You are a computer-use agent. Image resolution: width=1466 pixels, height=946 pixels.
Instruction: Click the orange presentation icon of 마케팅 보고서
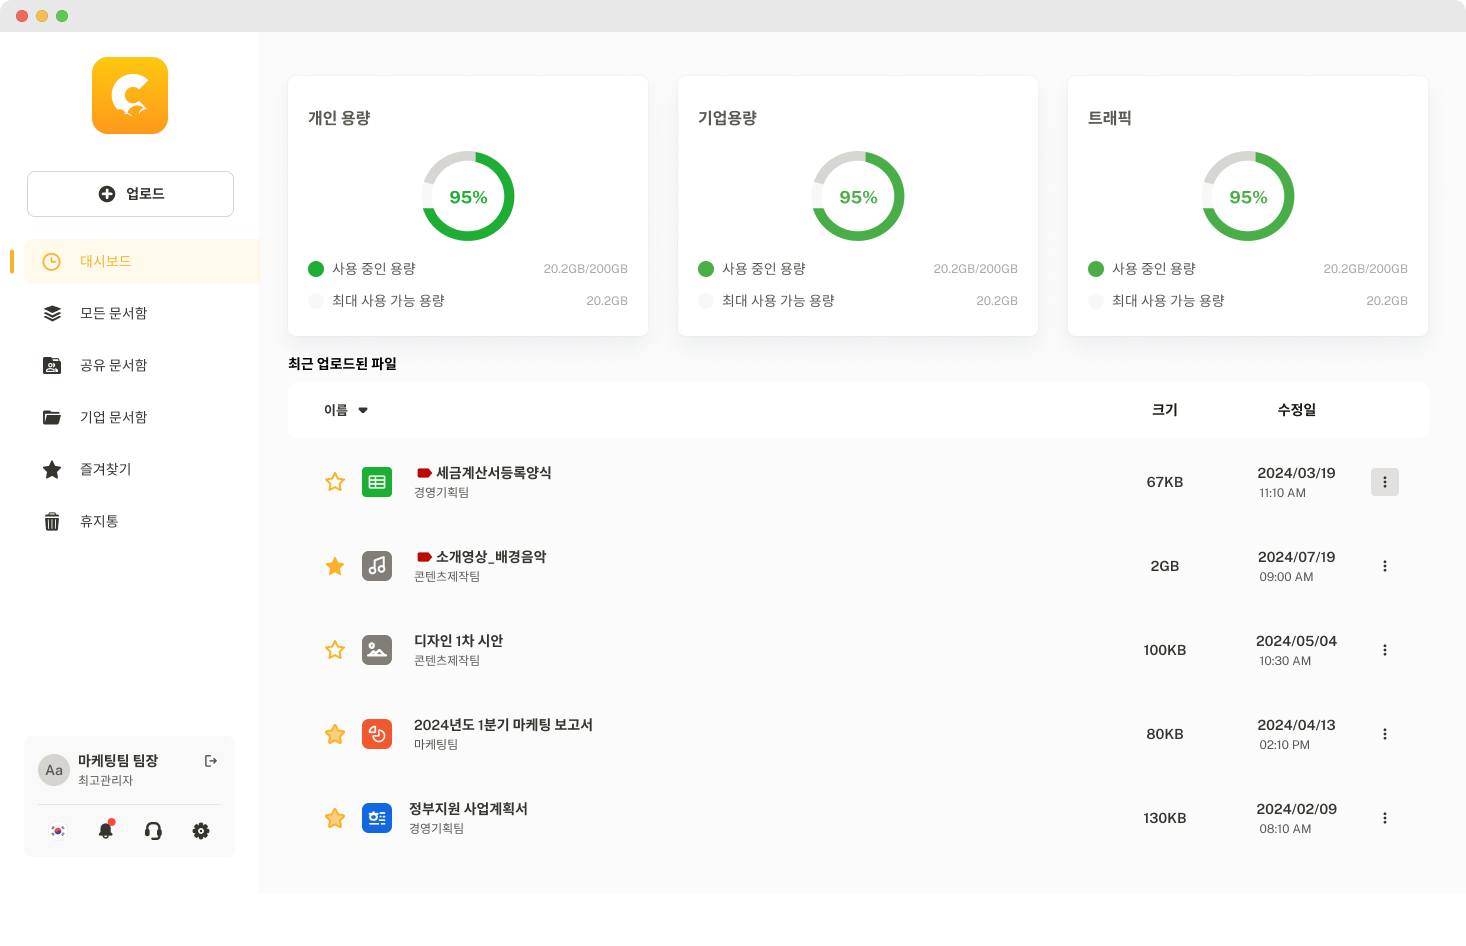377,734
